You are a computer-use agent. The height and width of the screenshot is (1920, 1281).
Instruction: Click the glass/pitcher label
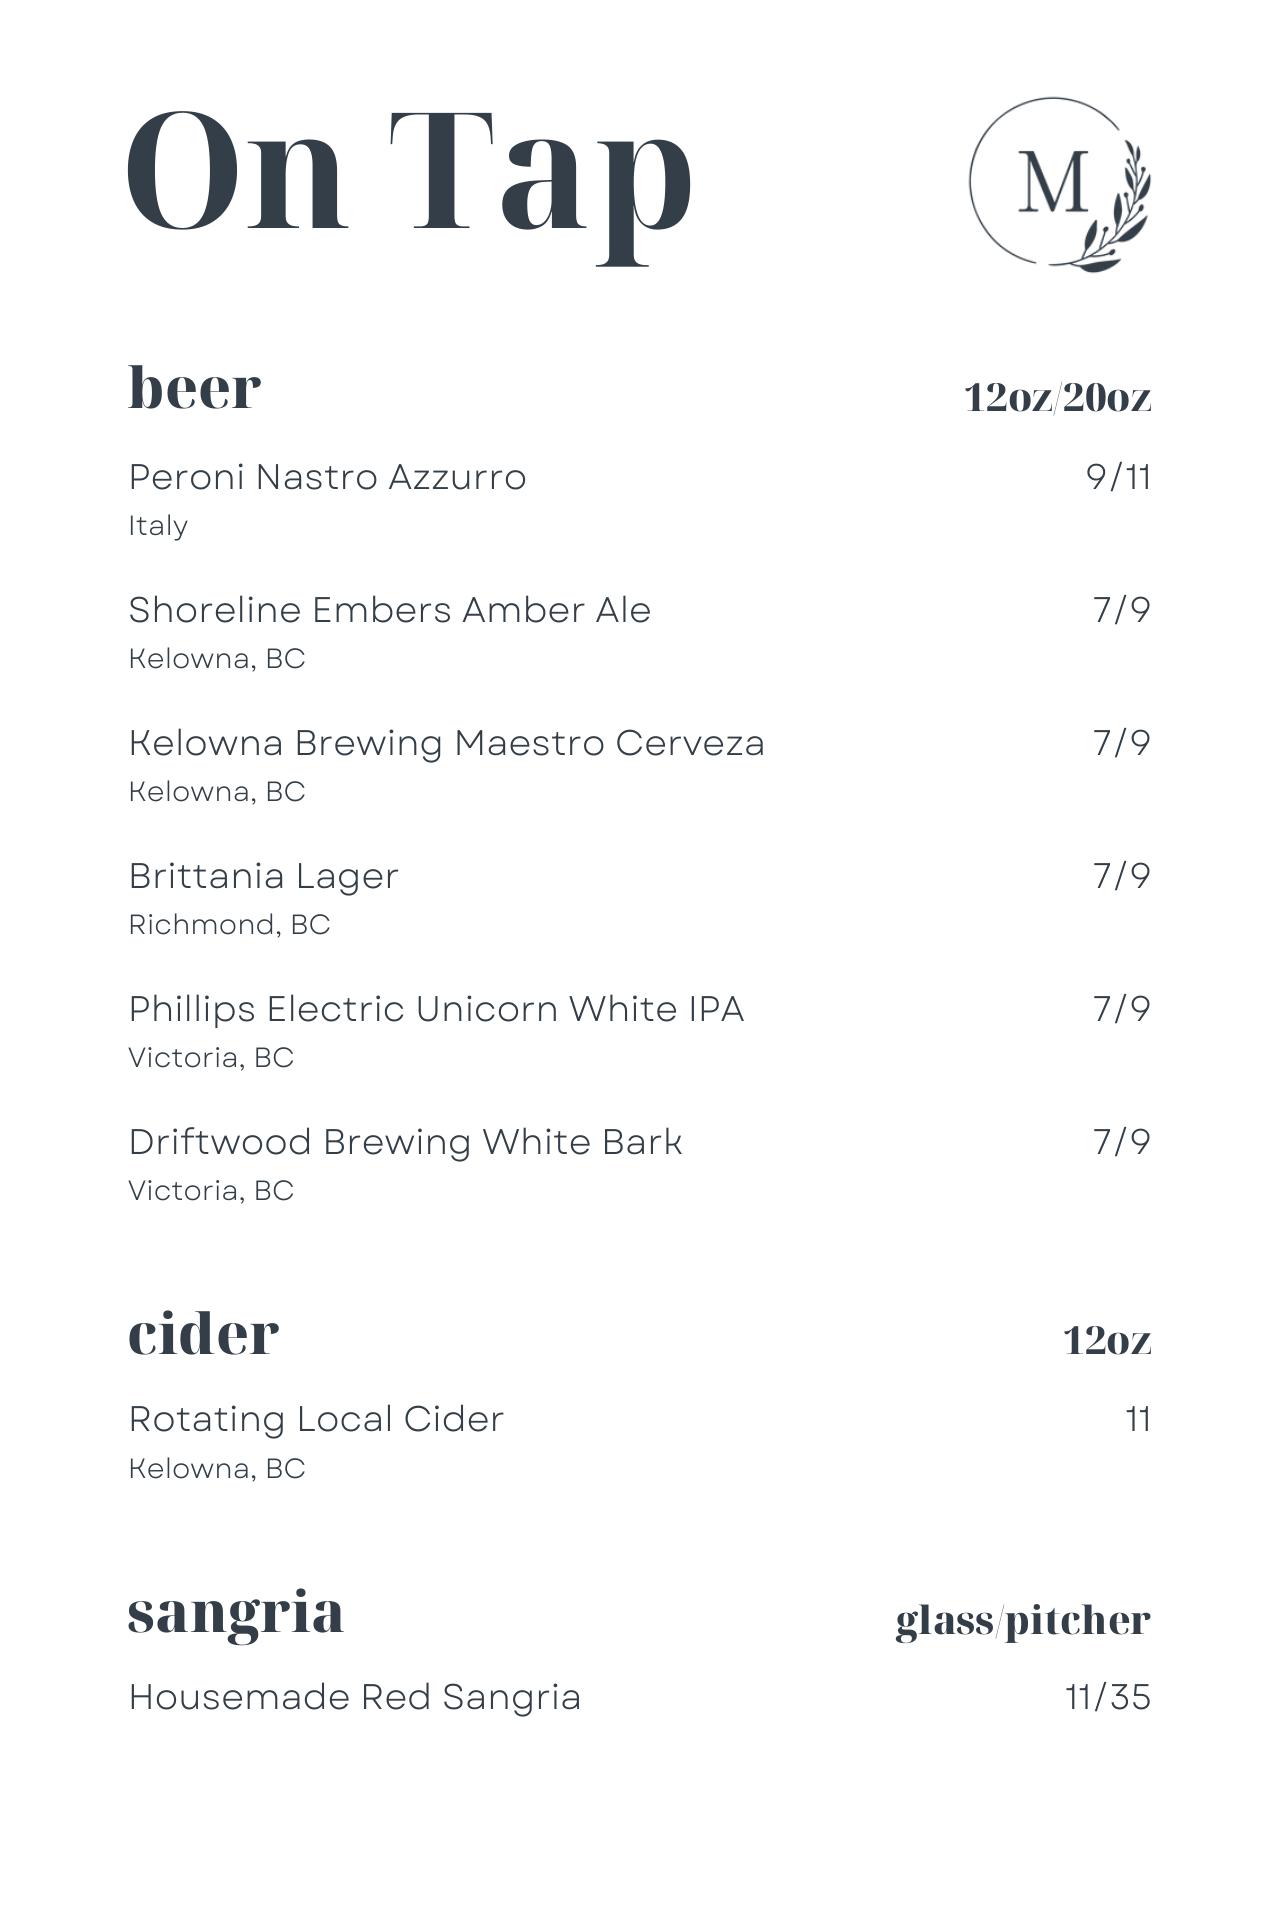click(x=1022, y=1622)
